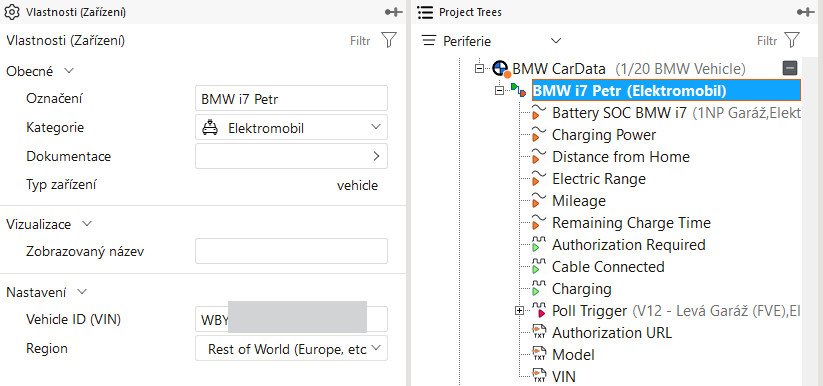This screenshot has height=386, width=823.
Task: Click the Electric Range analog icon
Action: [x=539, y=179]
